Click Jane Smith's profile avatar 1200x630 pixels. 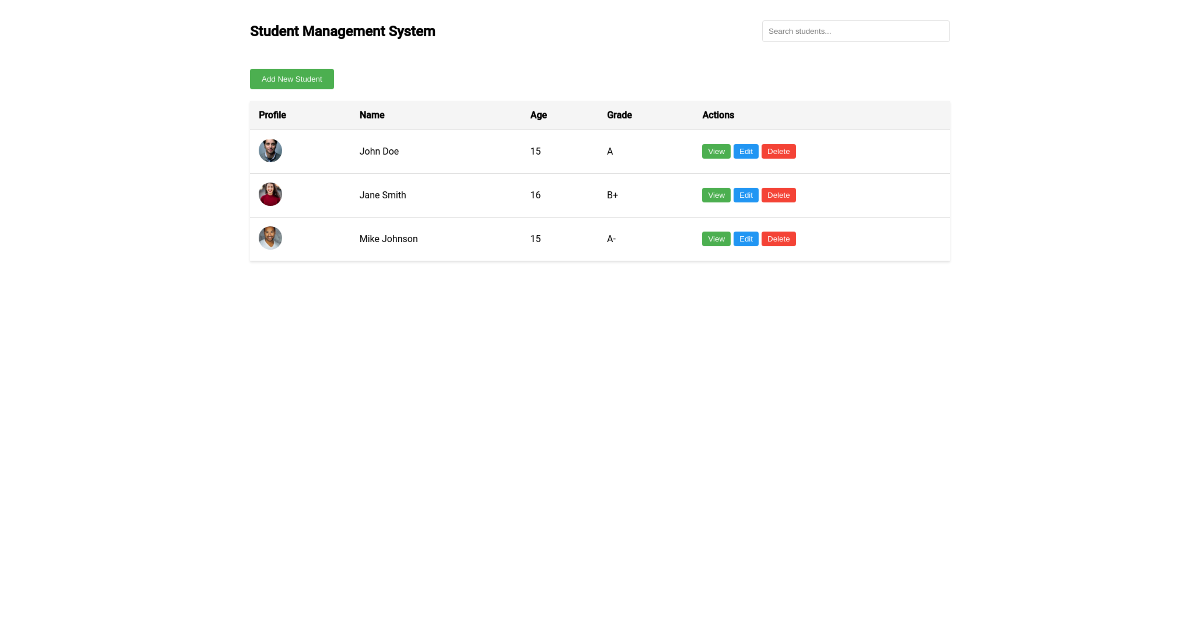(x=270, y=194)
